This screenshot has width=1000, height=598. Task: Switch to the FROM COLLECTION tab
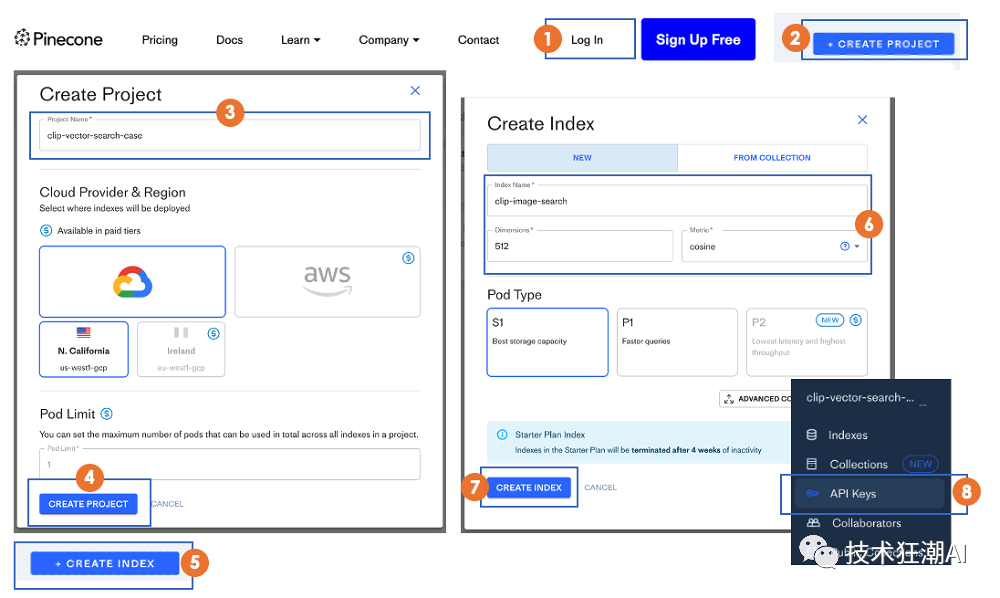point(772,157)
